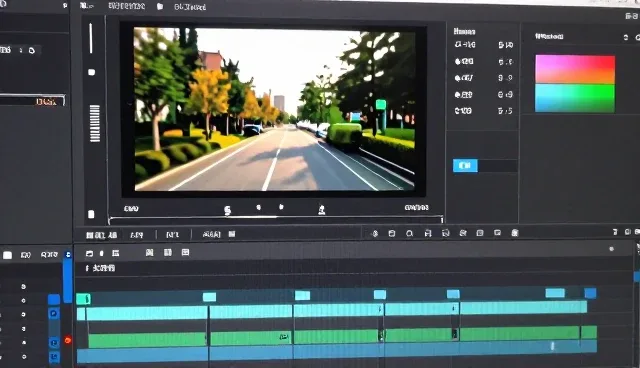Click the white square icon at the track panel header
640x368 pixels.
click(7, 255)
